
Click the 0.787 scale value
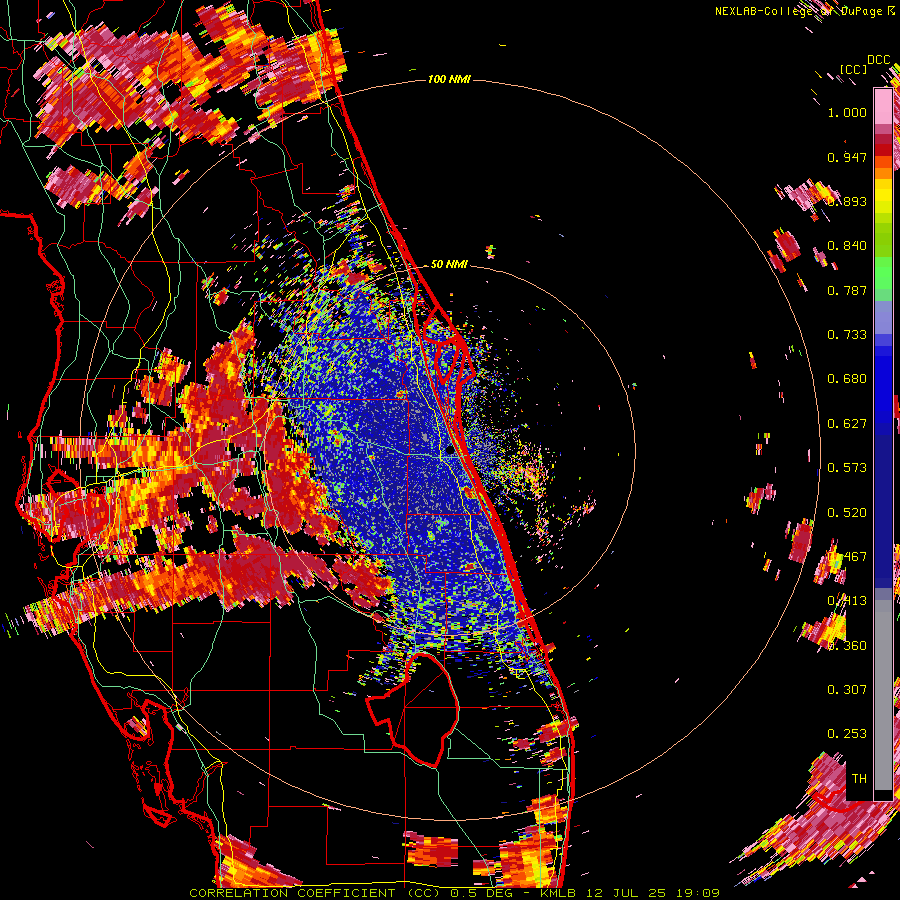coord(847,290)
